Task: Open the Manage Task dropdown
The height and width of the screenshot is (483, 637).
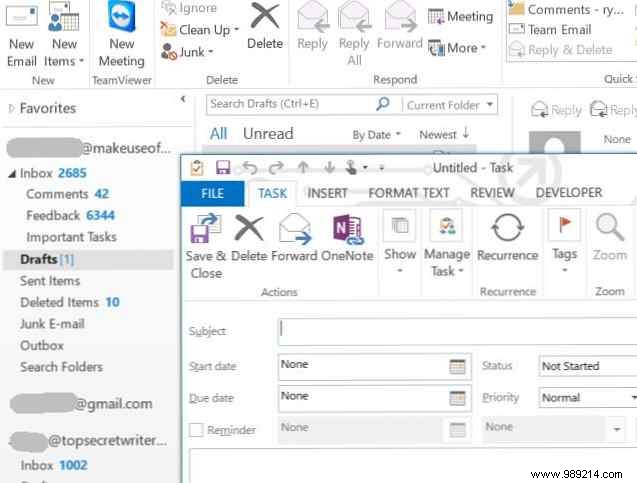Action: (x=447, y=244)
